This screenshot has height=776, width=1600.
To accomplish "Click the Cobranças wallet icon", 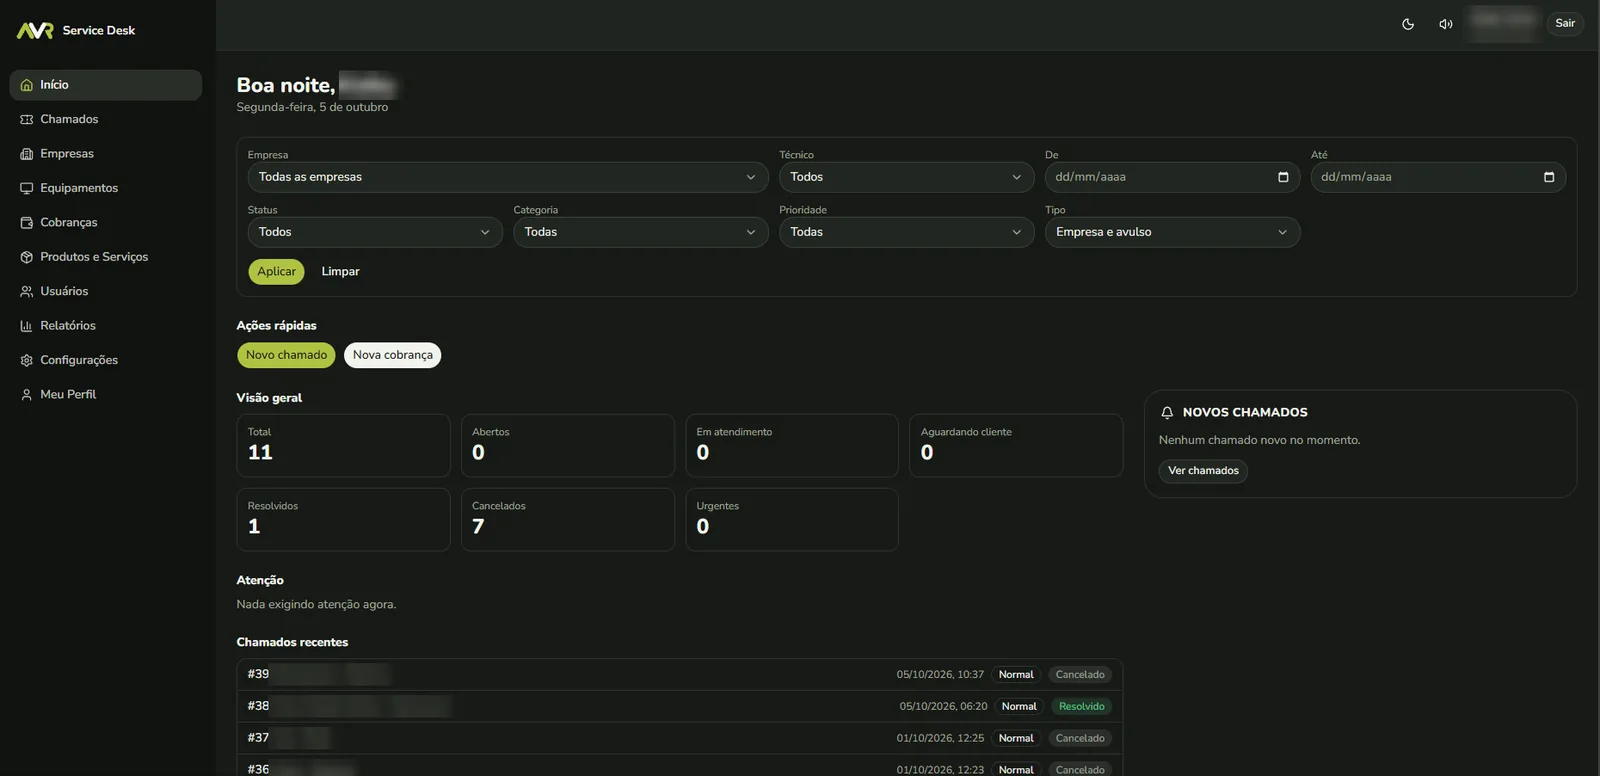I will [x=27, y=223].
